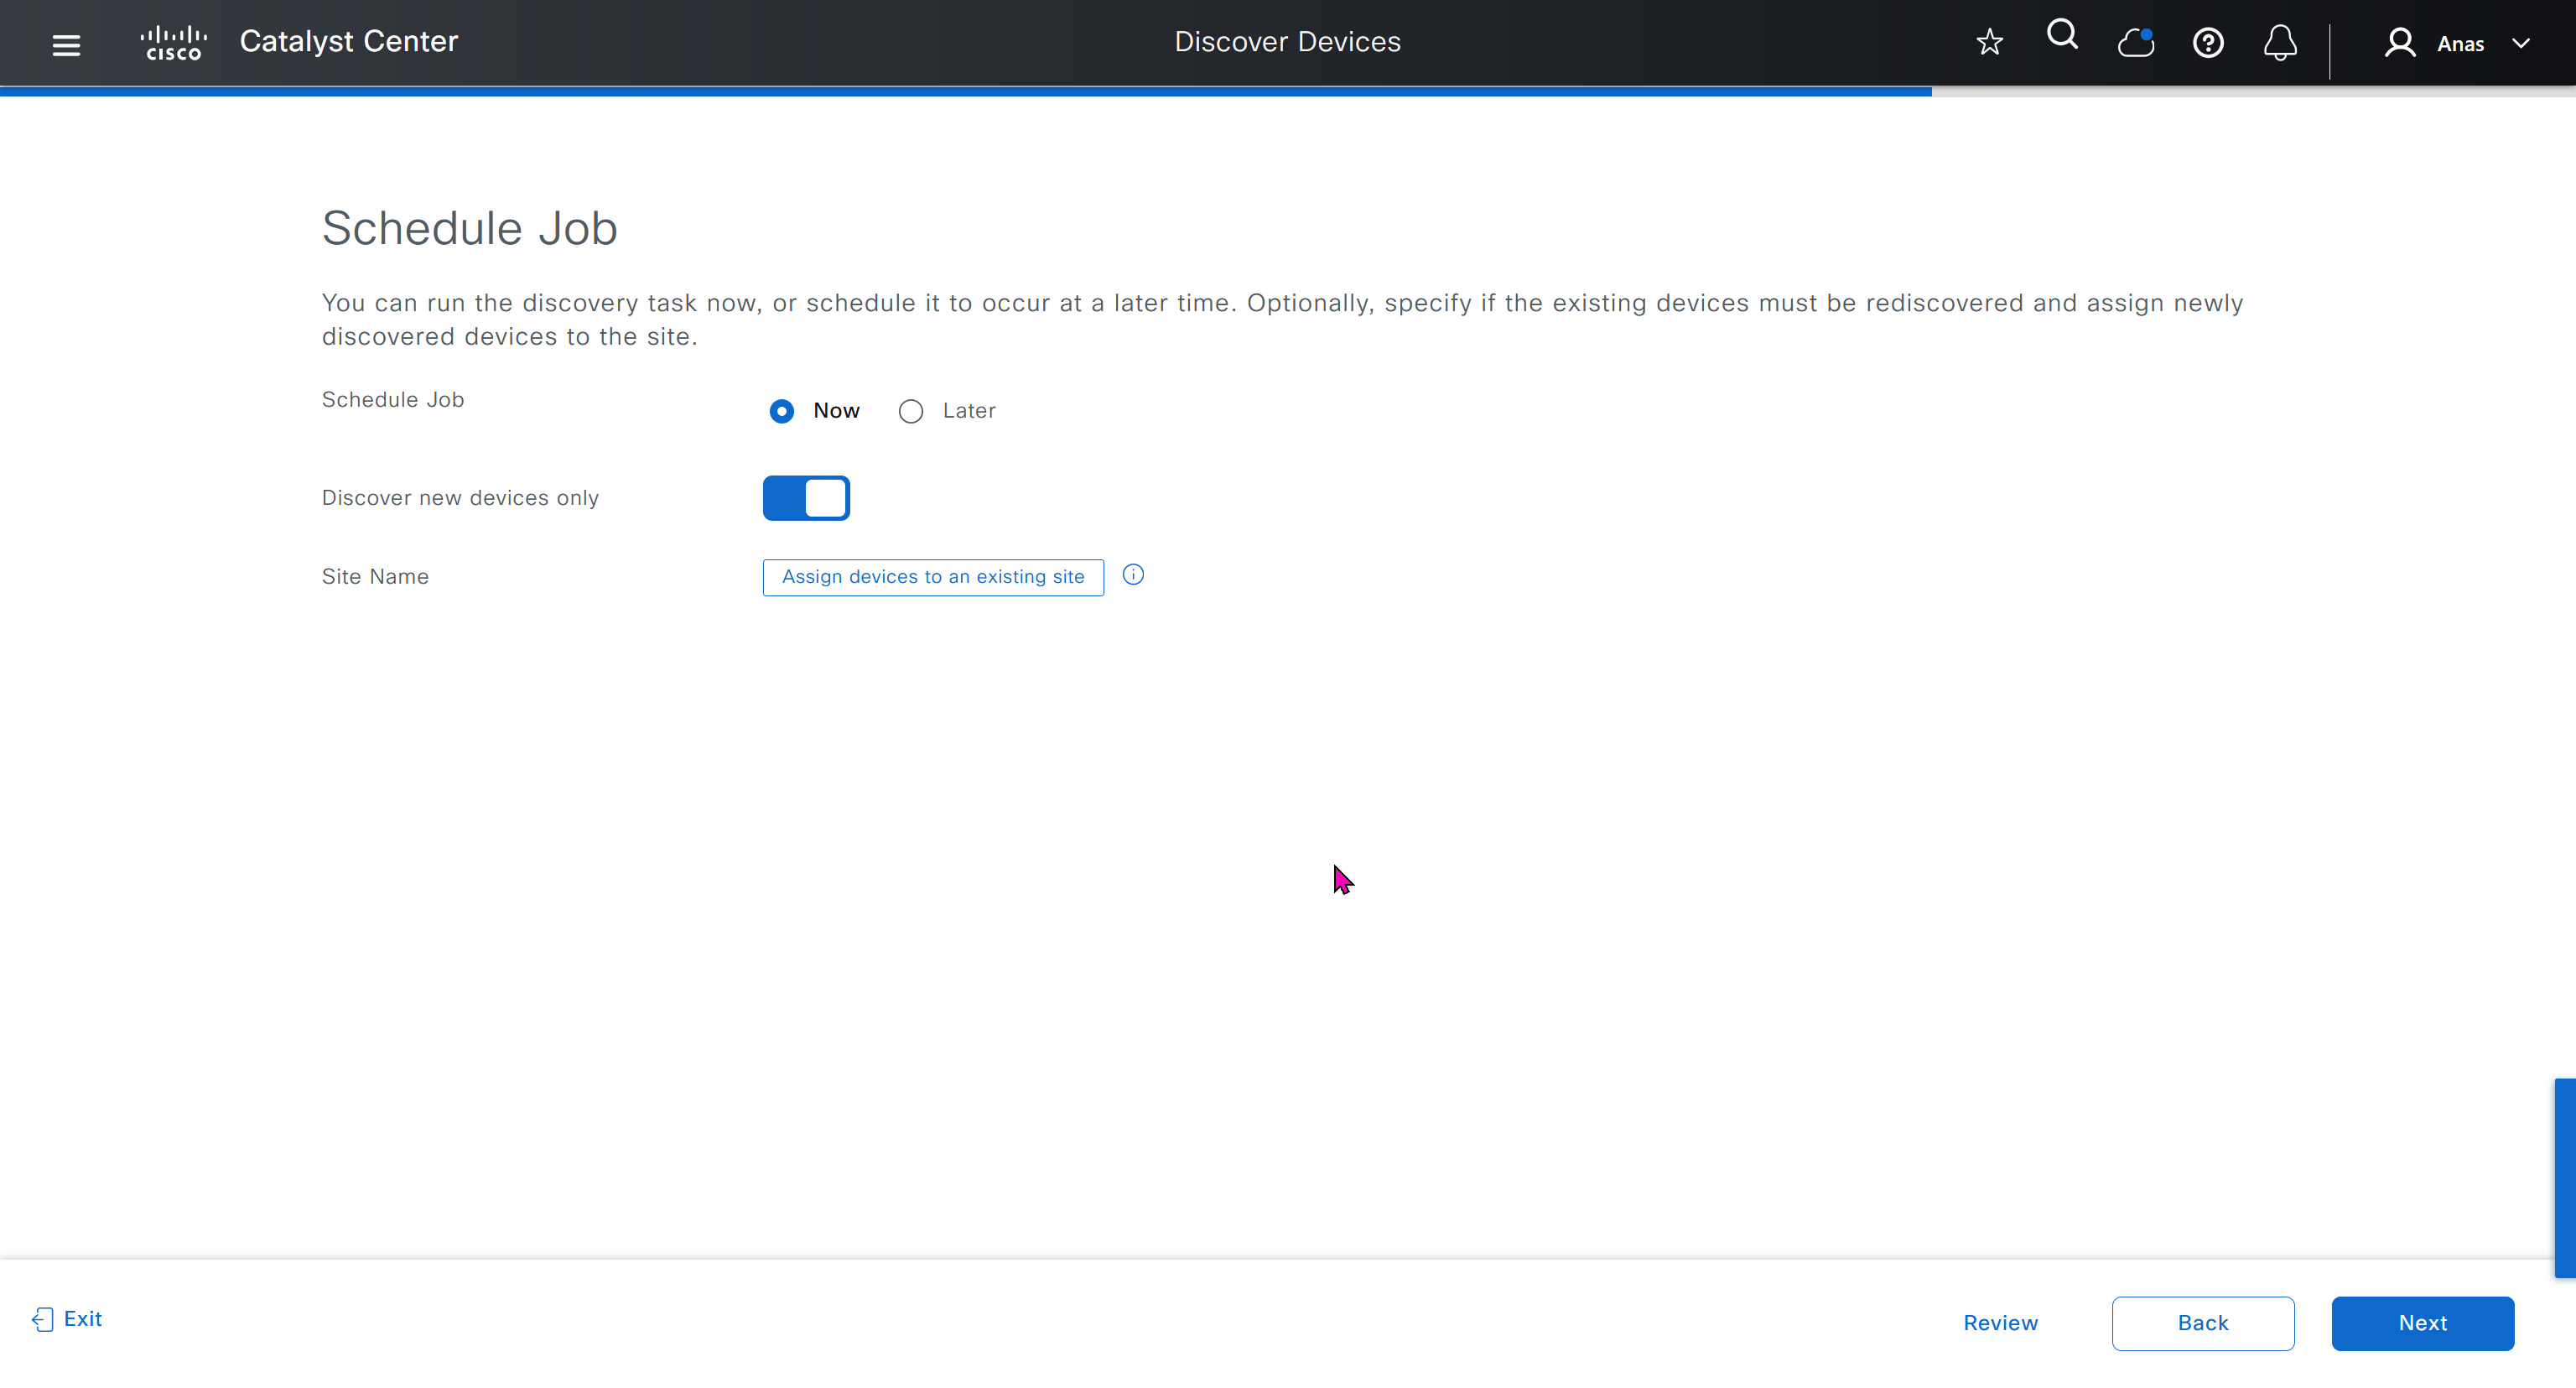Screen dimensions: 2576x1388
Task: Open the global search icon
Action: coord(2062,36)
